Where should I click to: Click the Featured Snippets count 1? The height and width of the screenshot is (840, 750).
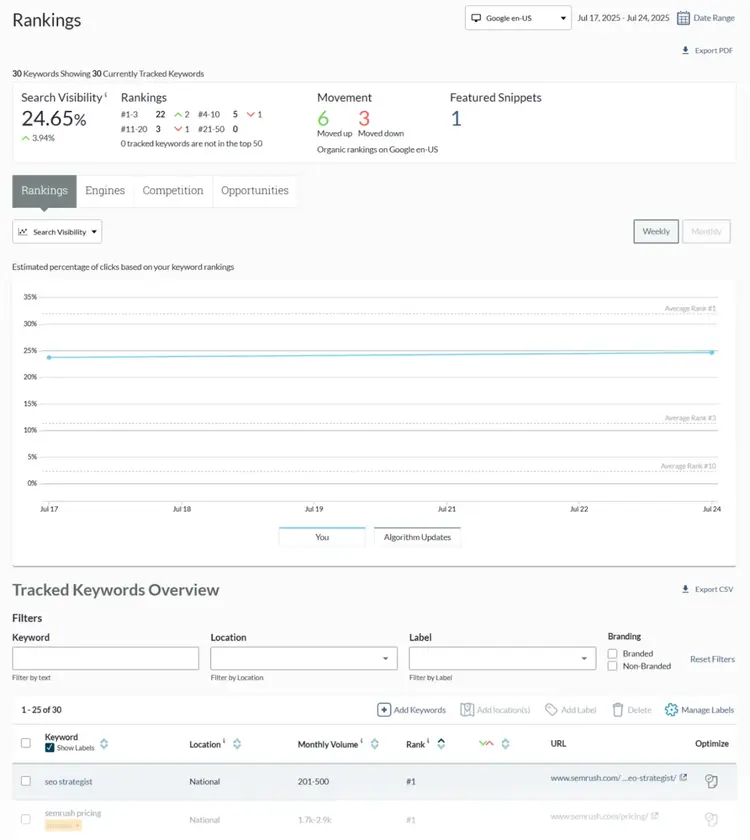click(x=456, y=118)
